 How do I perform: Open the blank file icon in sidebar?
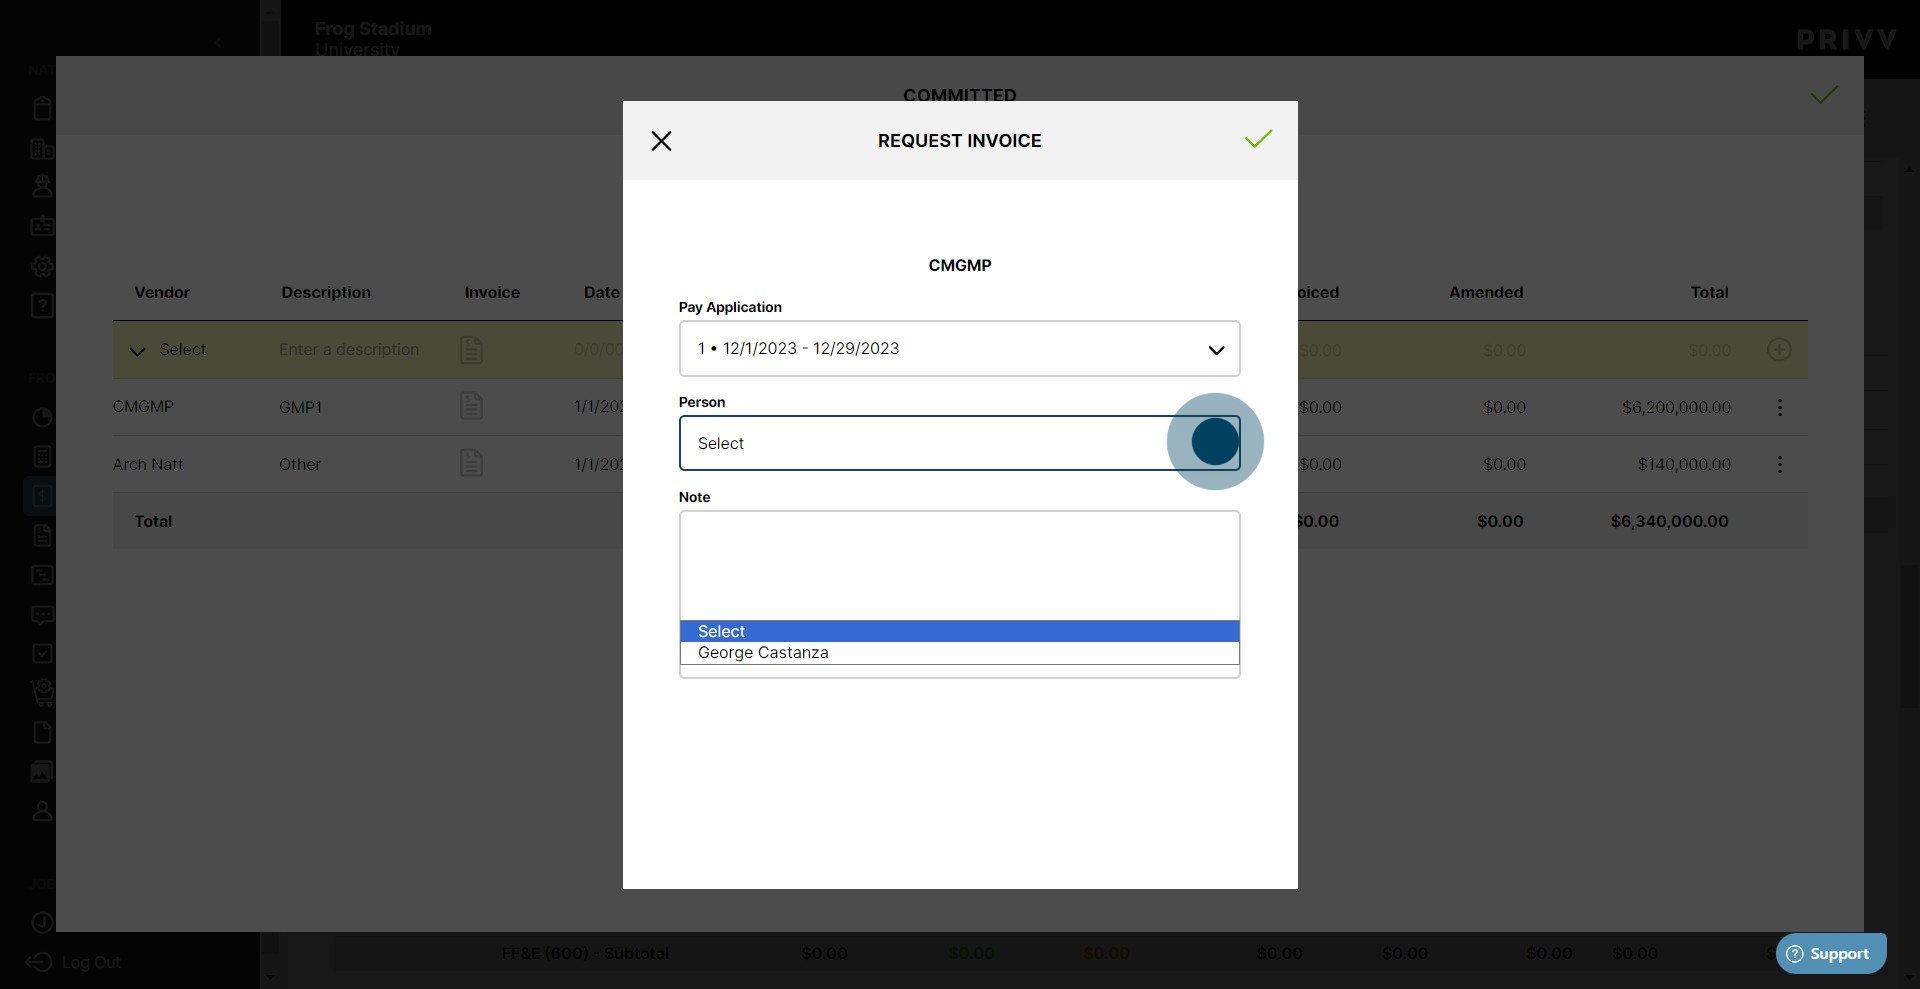tap(42, 733)
